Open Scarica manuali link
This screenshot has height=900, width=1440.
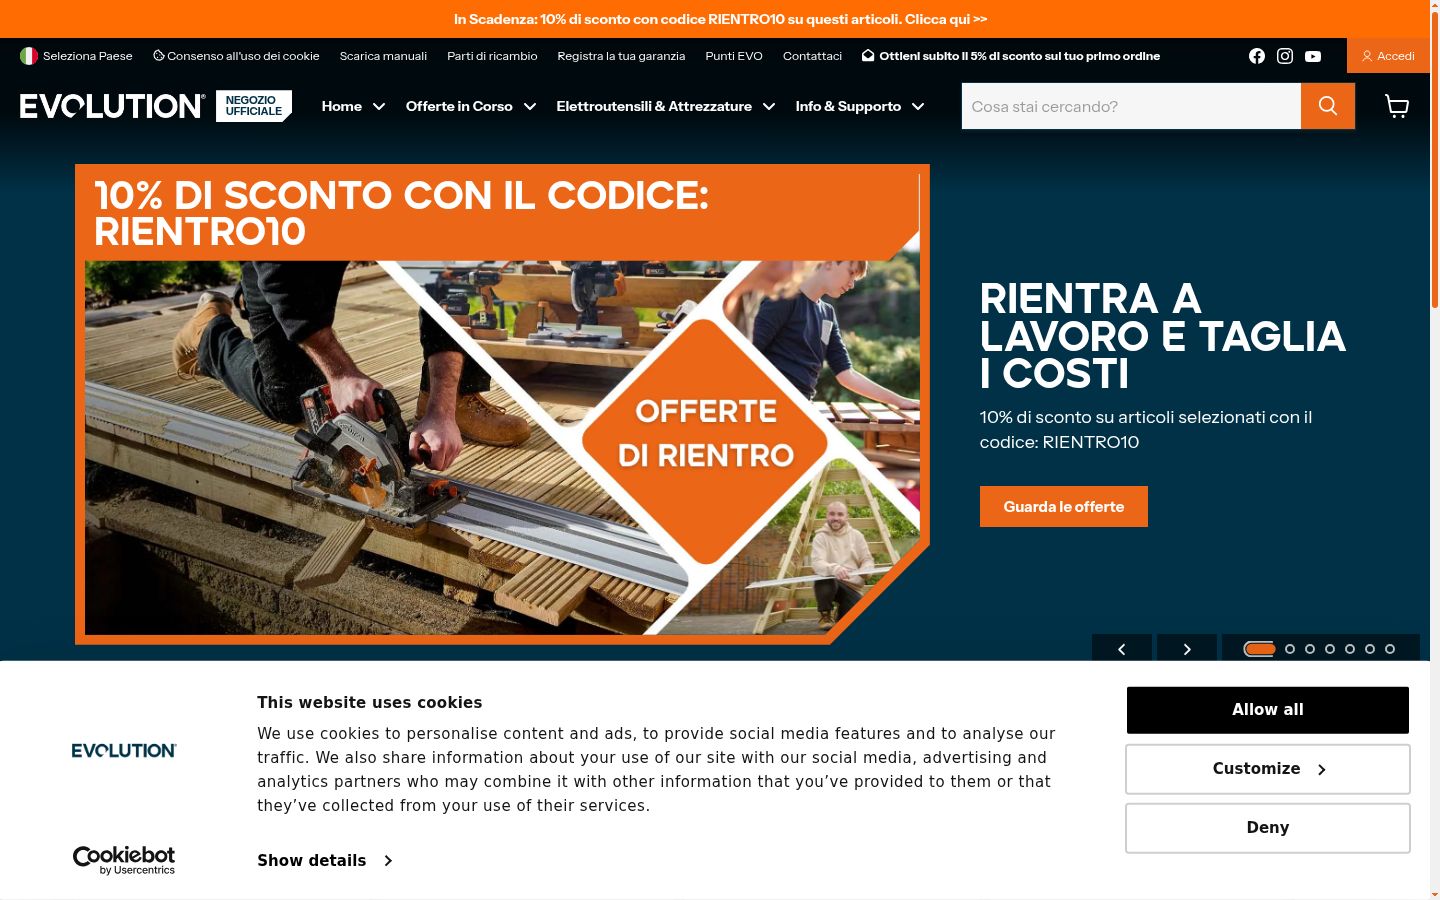[383, 56]
